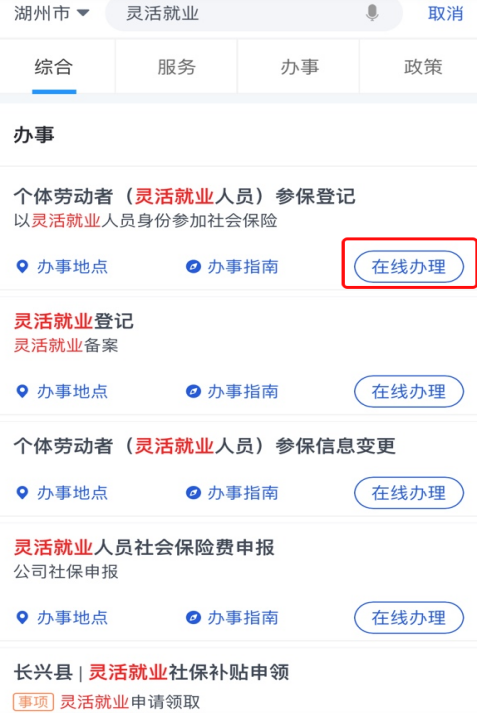The height and width of the screenshot is (713, 477).
Task: Click location pin icon under 参保信息变更
Action: click(22, 492)
